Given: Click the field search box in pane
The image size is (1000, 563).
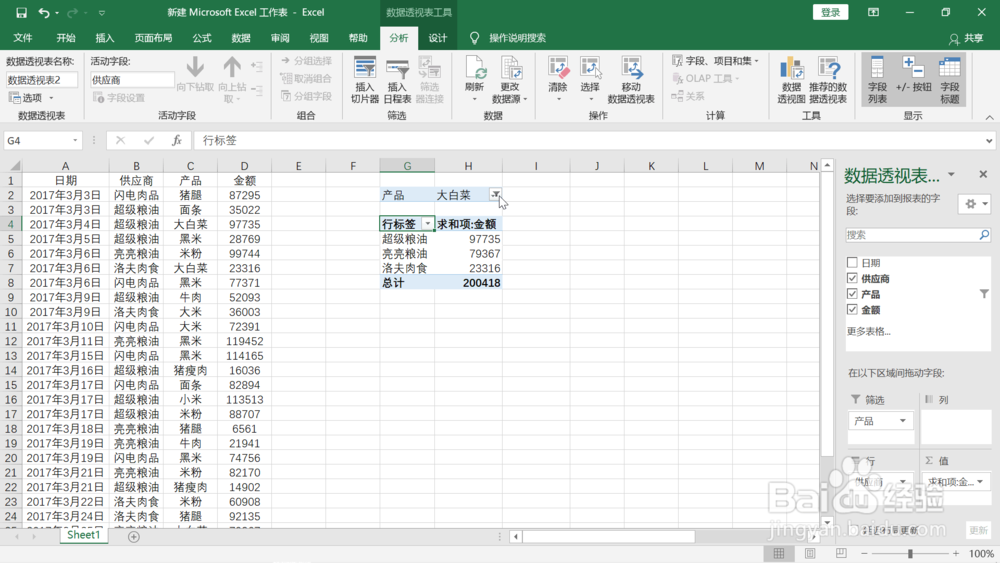Looking at the screenshot, I should [x=918, y=235].
